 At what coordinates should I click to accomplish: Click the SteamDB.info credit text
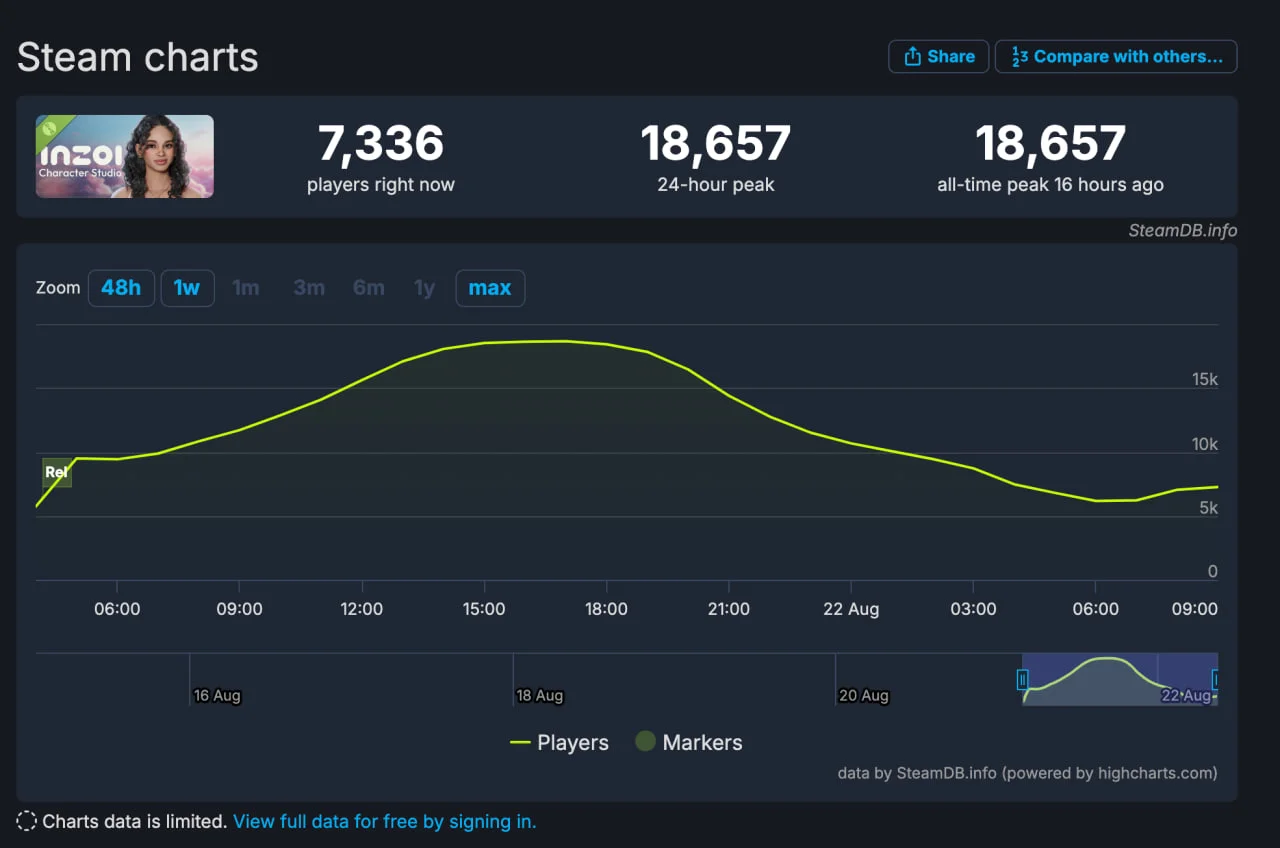(x=1183, y=230)
